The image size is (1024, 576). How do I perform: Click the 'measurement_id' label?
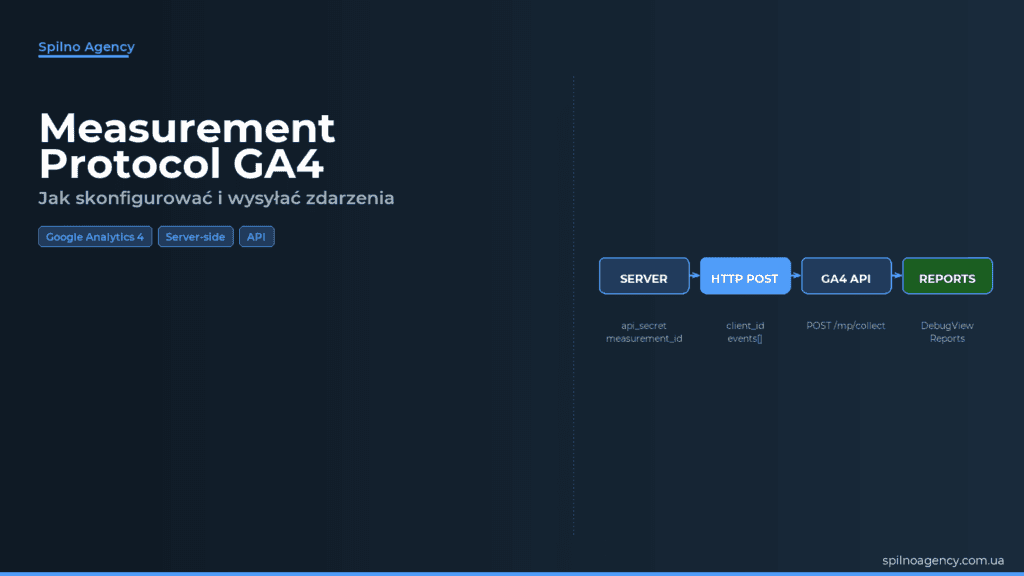point(644,338)
